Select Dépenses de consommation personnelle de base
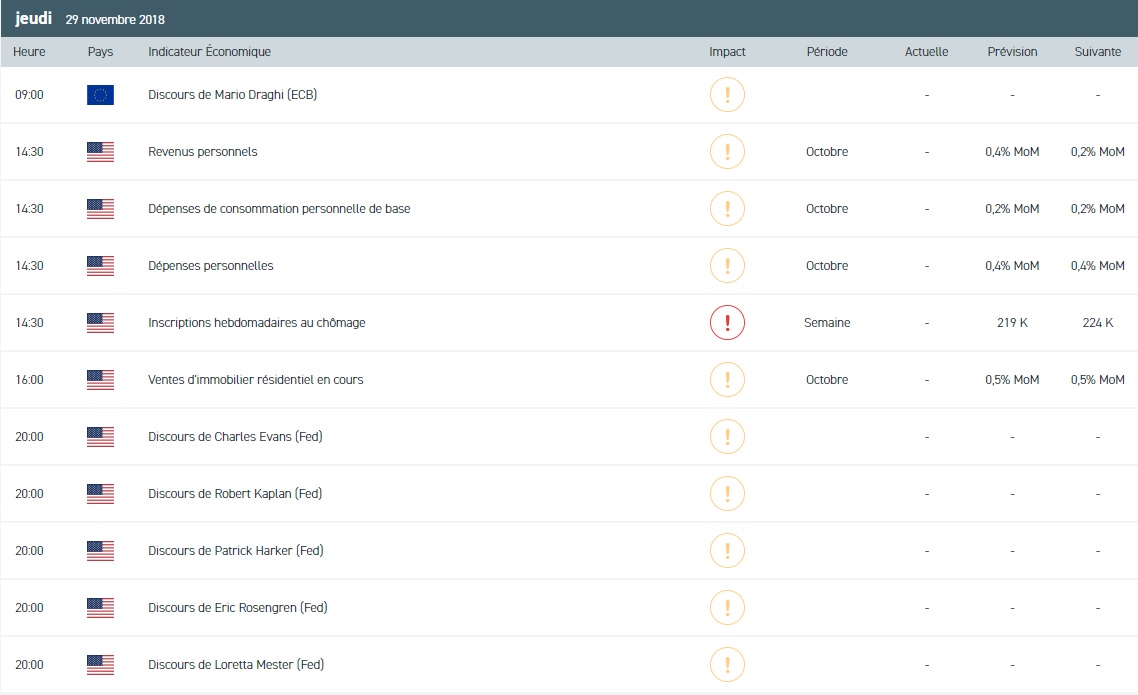 (279, 209)
